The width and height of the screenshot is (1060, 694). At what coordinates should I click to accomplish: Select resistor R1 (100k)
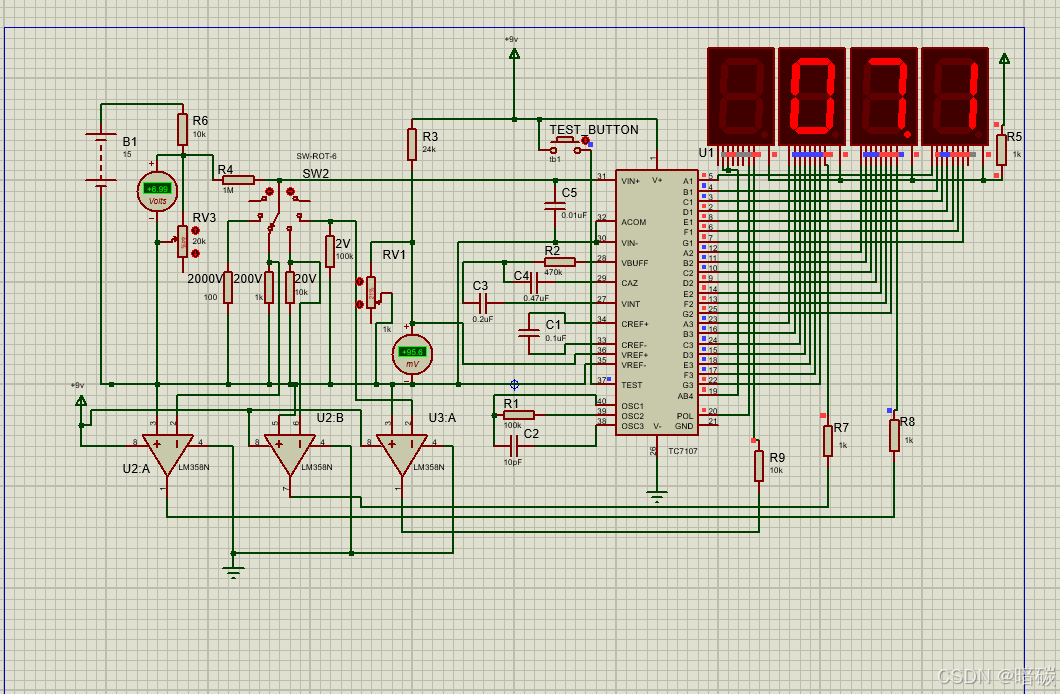click(x=519, y=415)
